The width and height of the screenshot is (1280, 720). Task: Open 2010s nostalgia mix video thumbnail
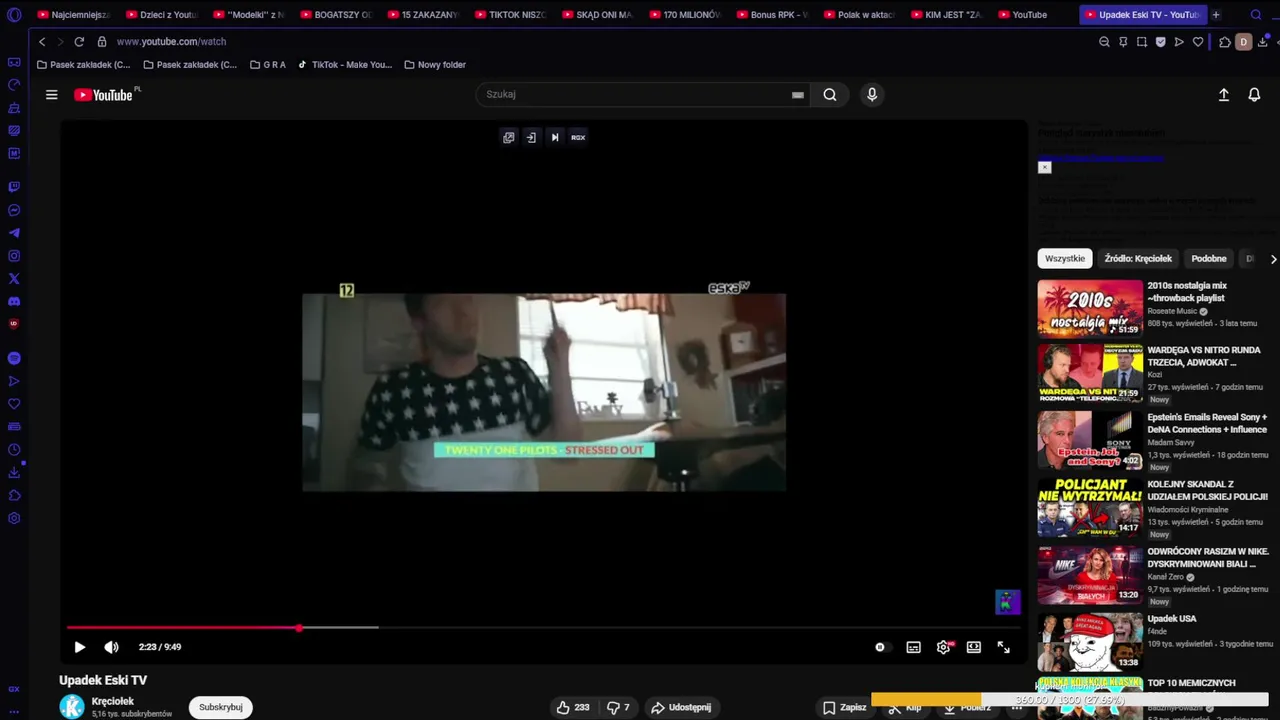[1090, 308]
